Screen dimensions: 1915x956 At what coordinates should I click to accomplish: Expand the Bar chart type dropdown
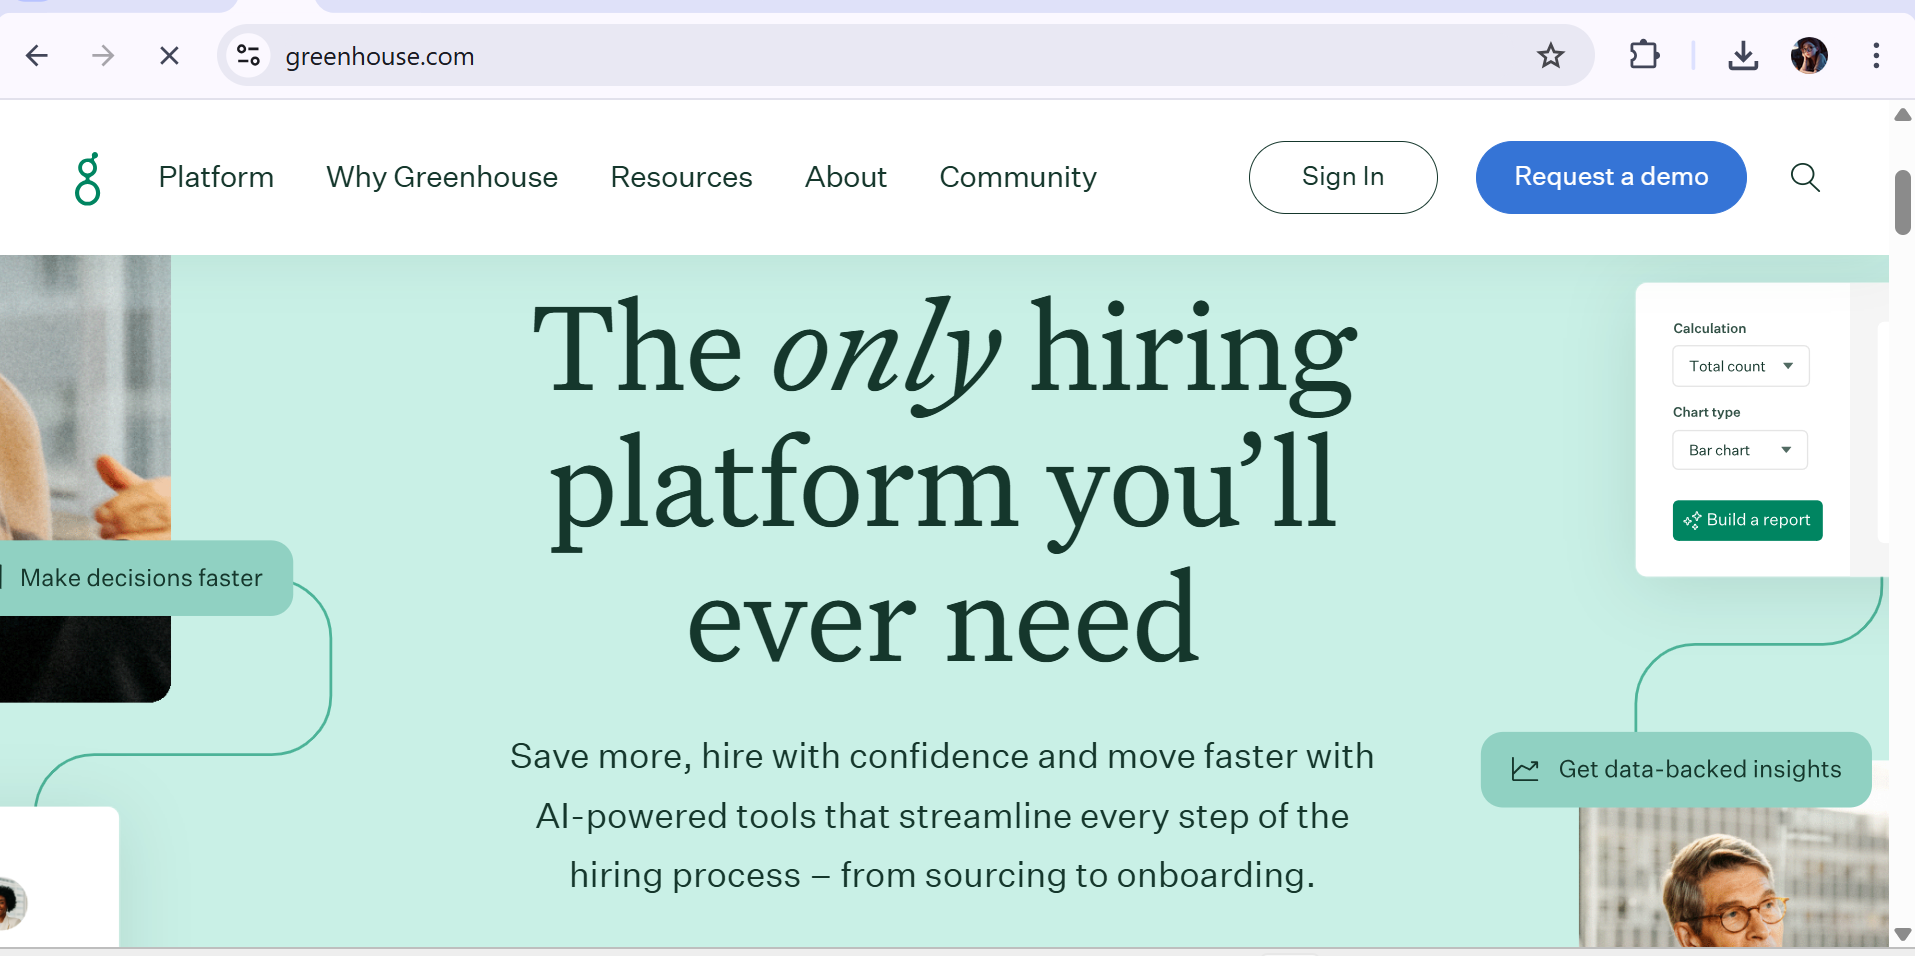tap(1739, 450)
